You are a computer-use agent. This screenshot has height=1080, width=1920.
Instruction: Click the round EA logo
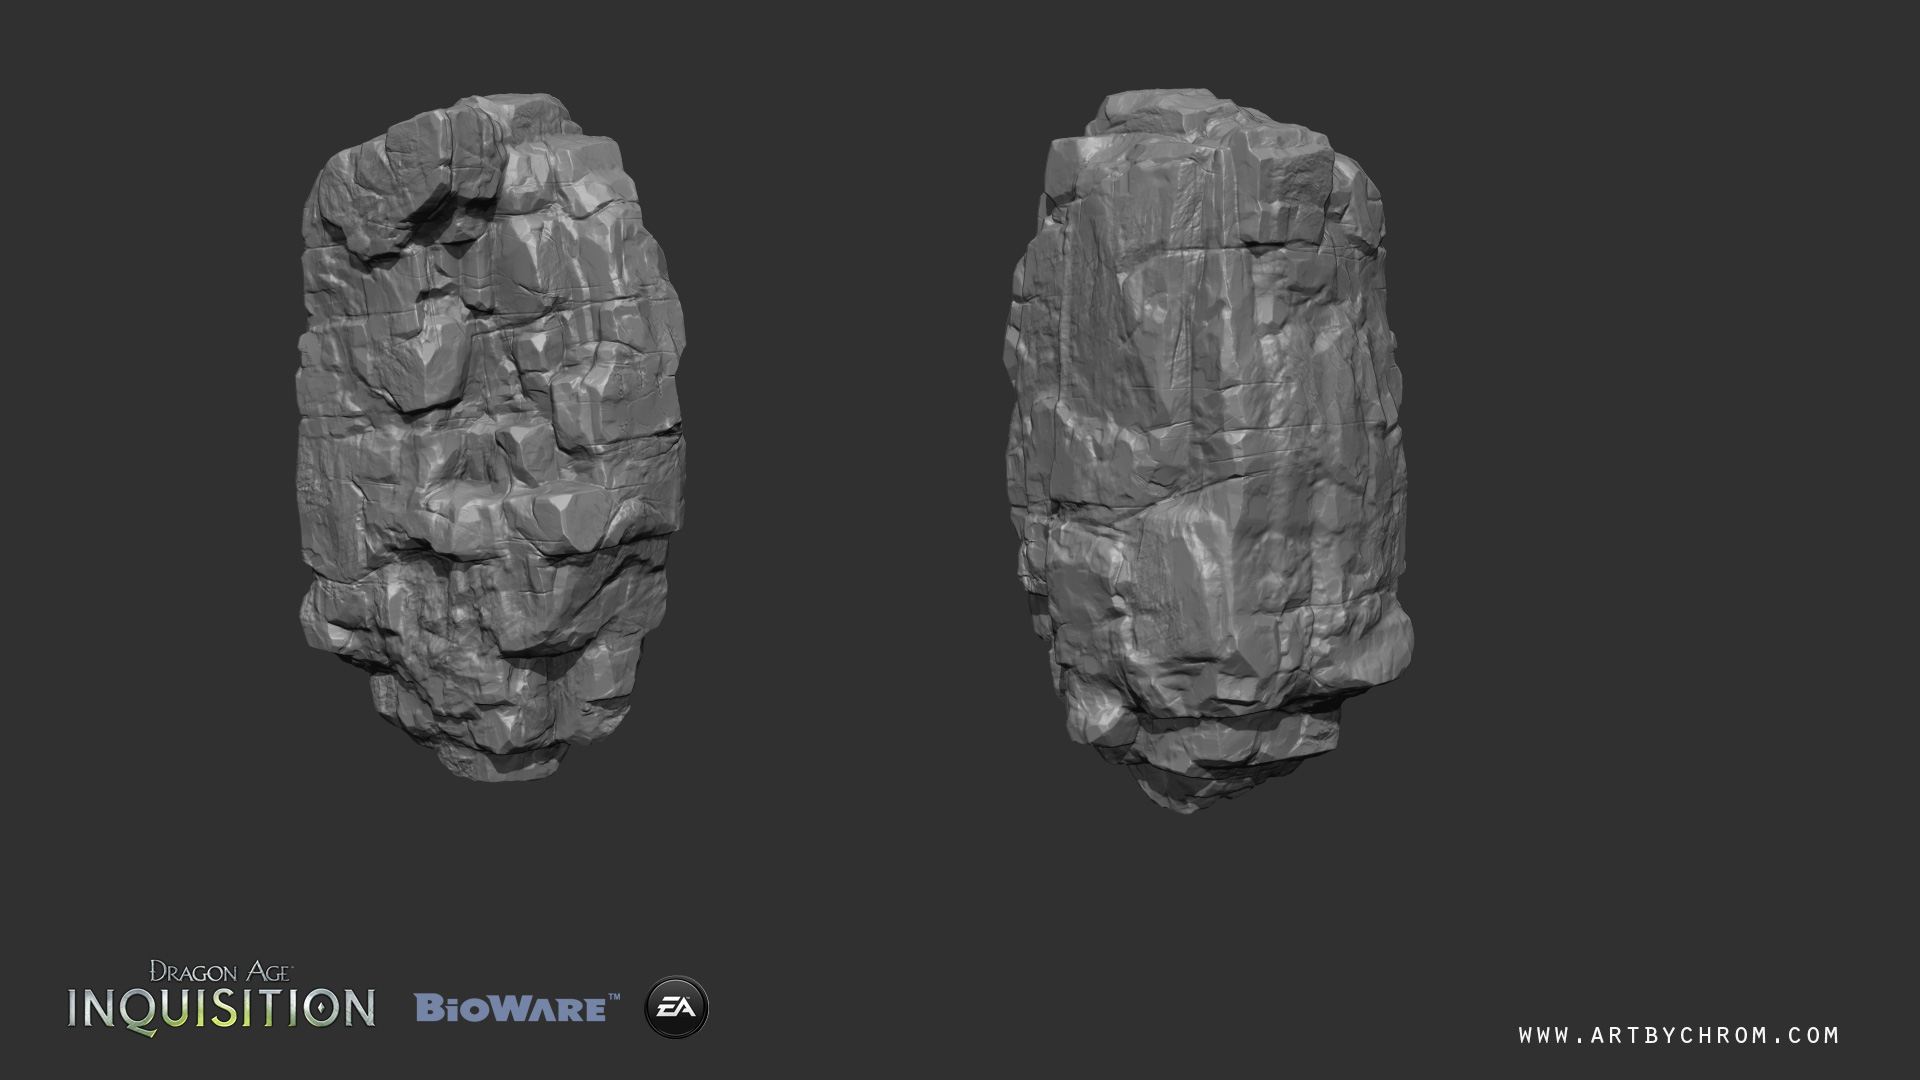point(677,1007)
